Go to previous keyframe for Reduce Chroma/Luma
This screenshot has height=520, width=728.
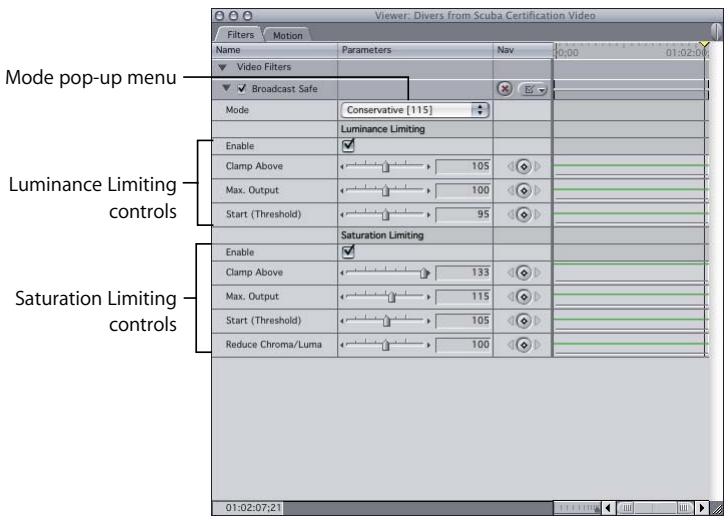tap(511, 345)
